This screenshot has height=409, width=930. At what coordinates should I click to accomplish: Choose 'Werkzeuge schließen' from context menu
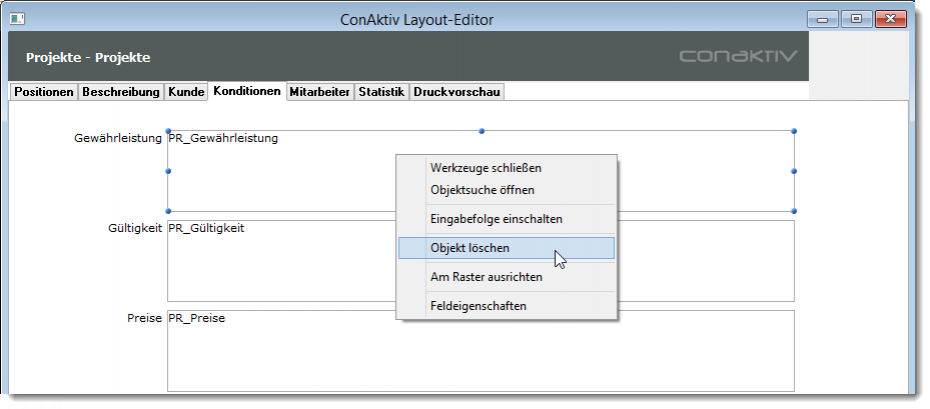coord(485,168)
